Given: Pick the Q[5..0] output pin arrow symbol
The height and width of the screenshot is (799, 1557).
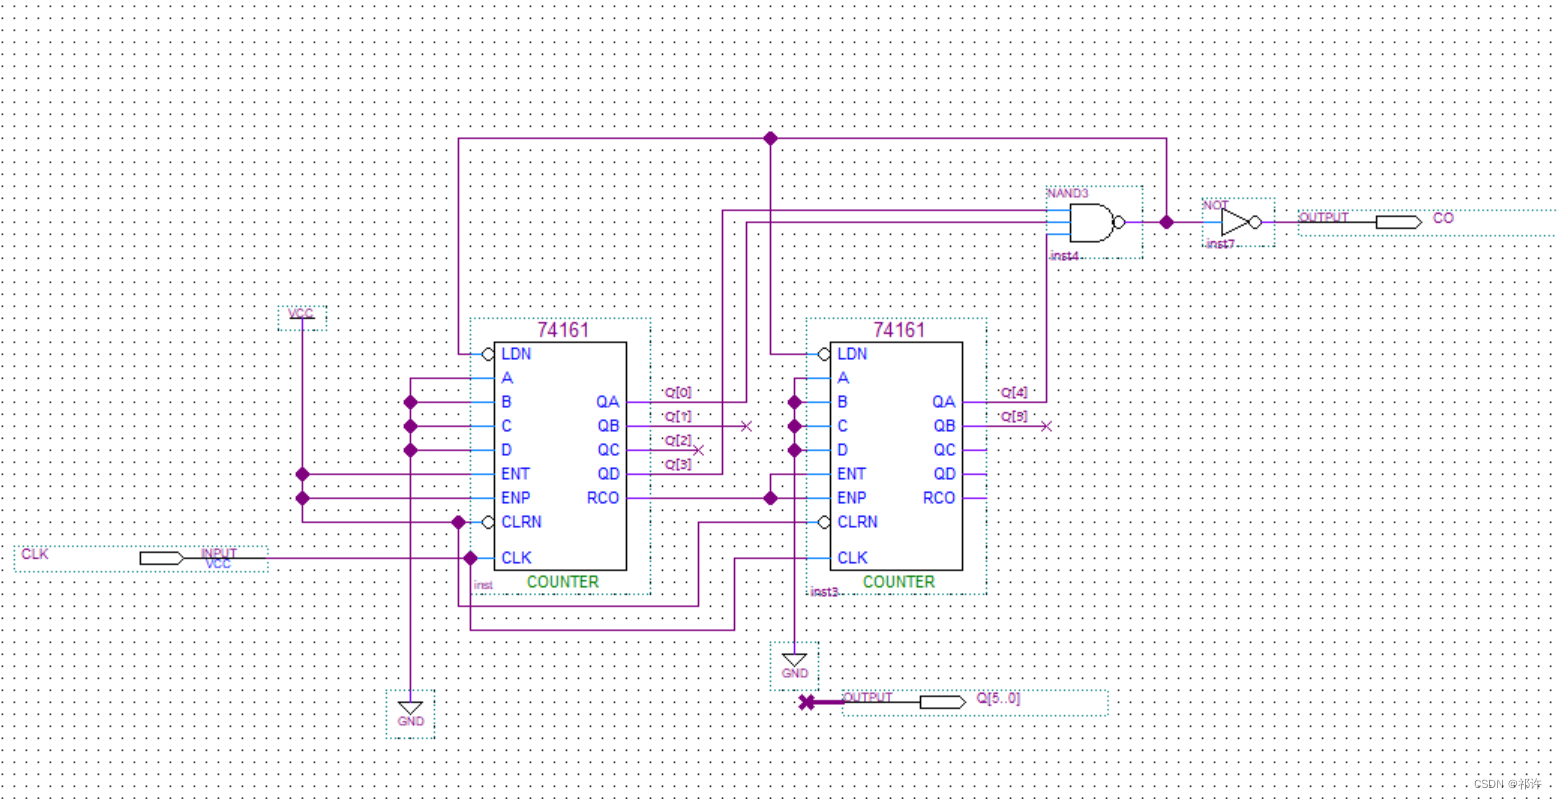Looking at the screenshot, I should [x=942, y=702].
